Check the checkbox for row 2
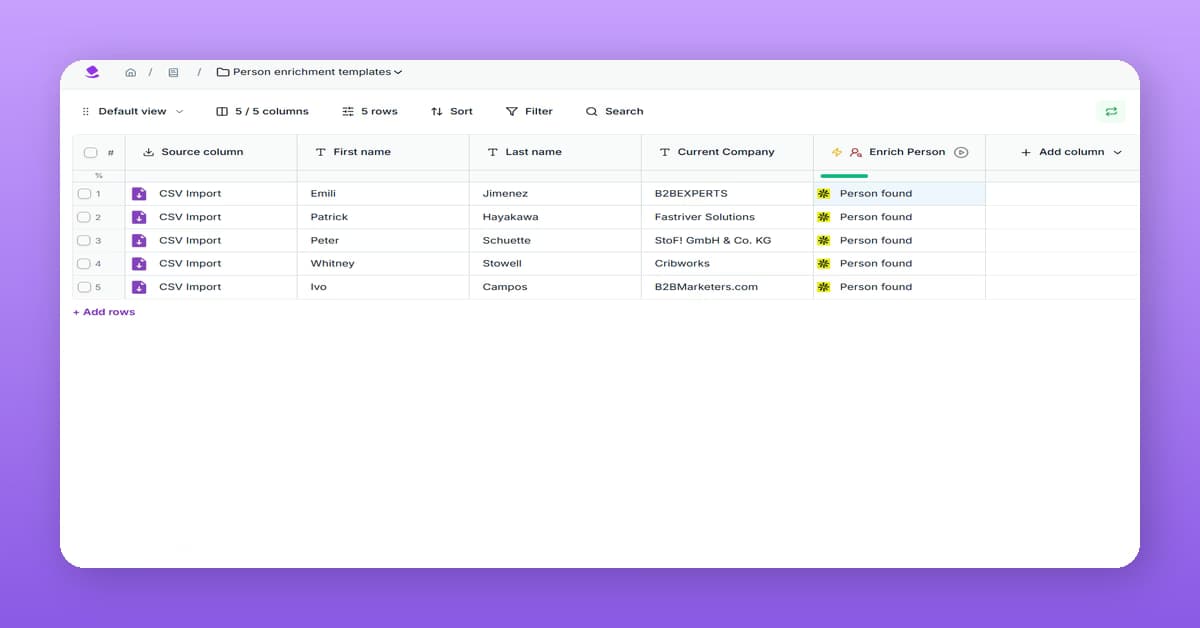Image resolution: width=1200 pixels, height=628 pixels. point(86,216)
